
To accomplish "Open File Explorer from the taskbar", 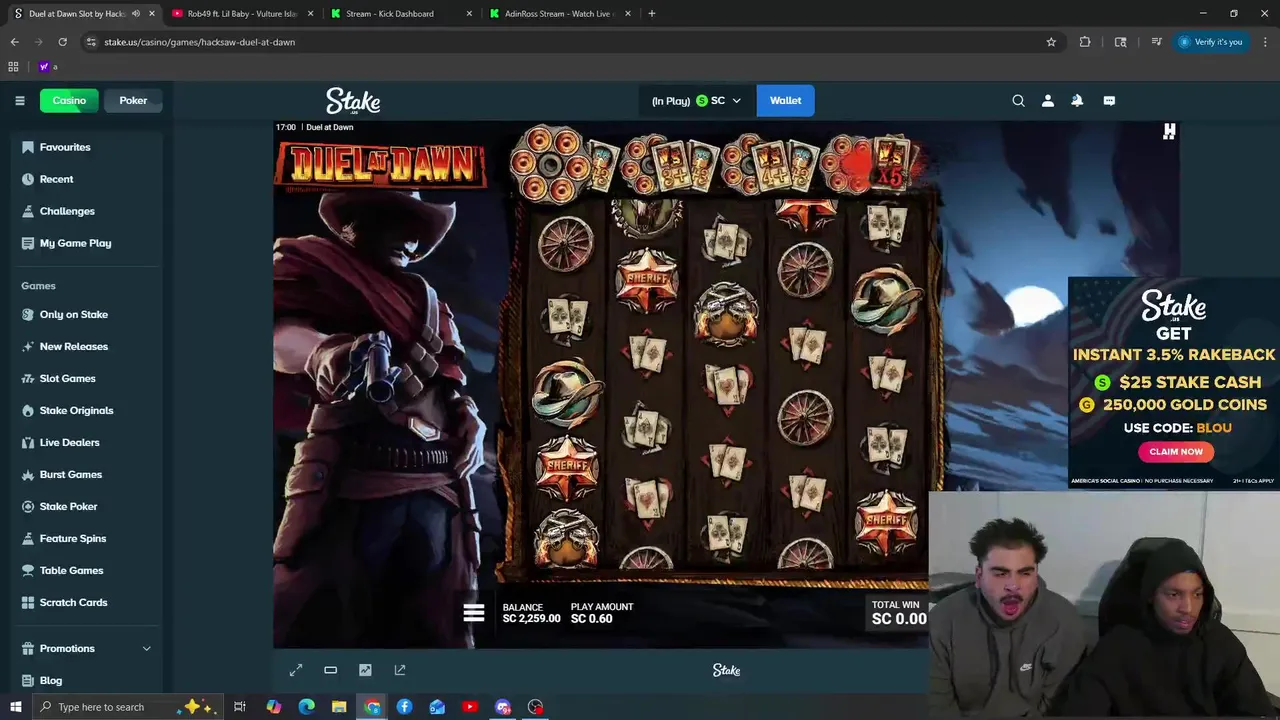I will pos(339,707).
